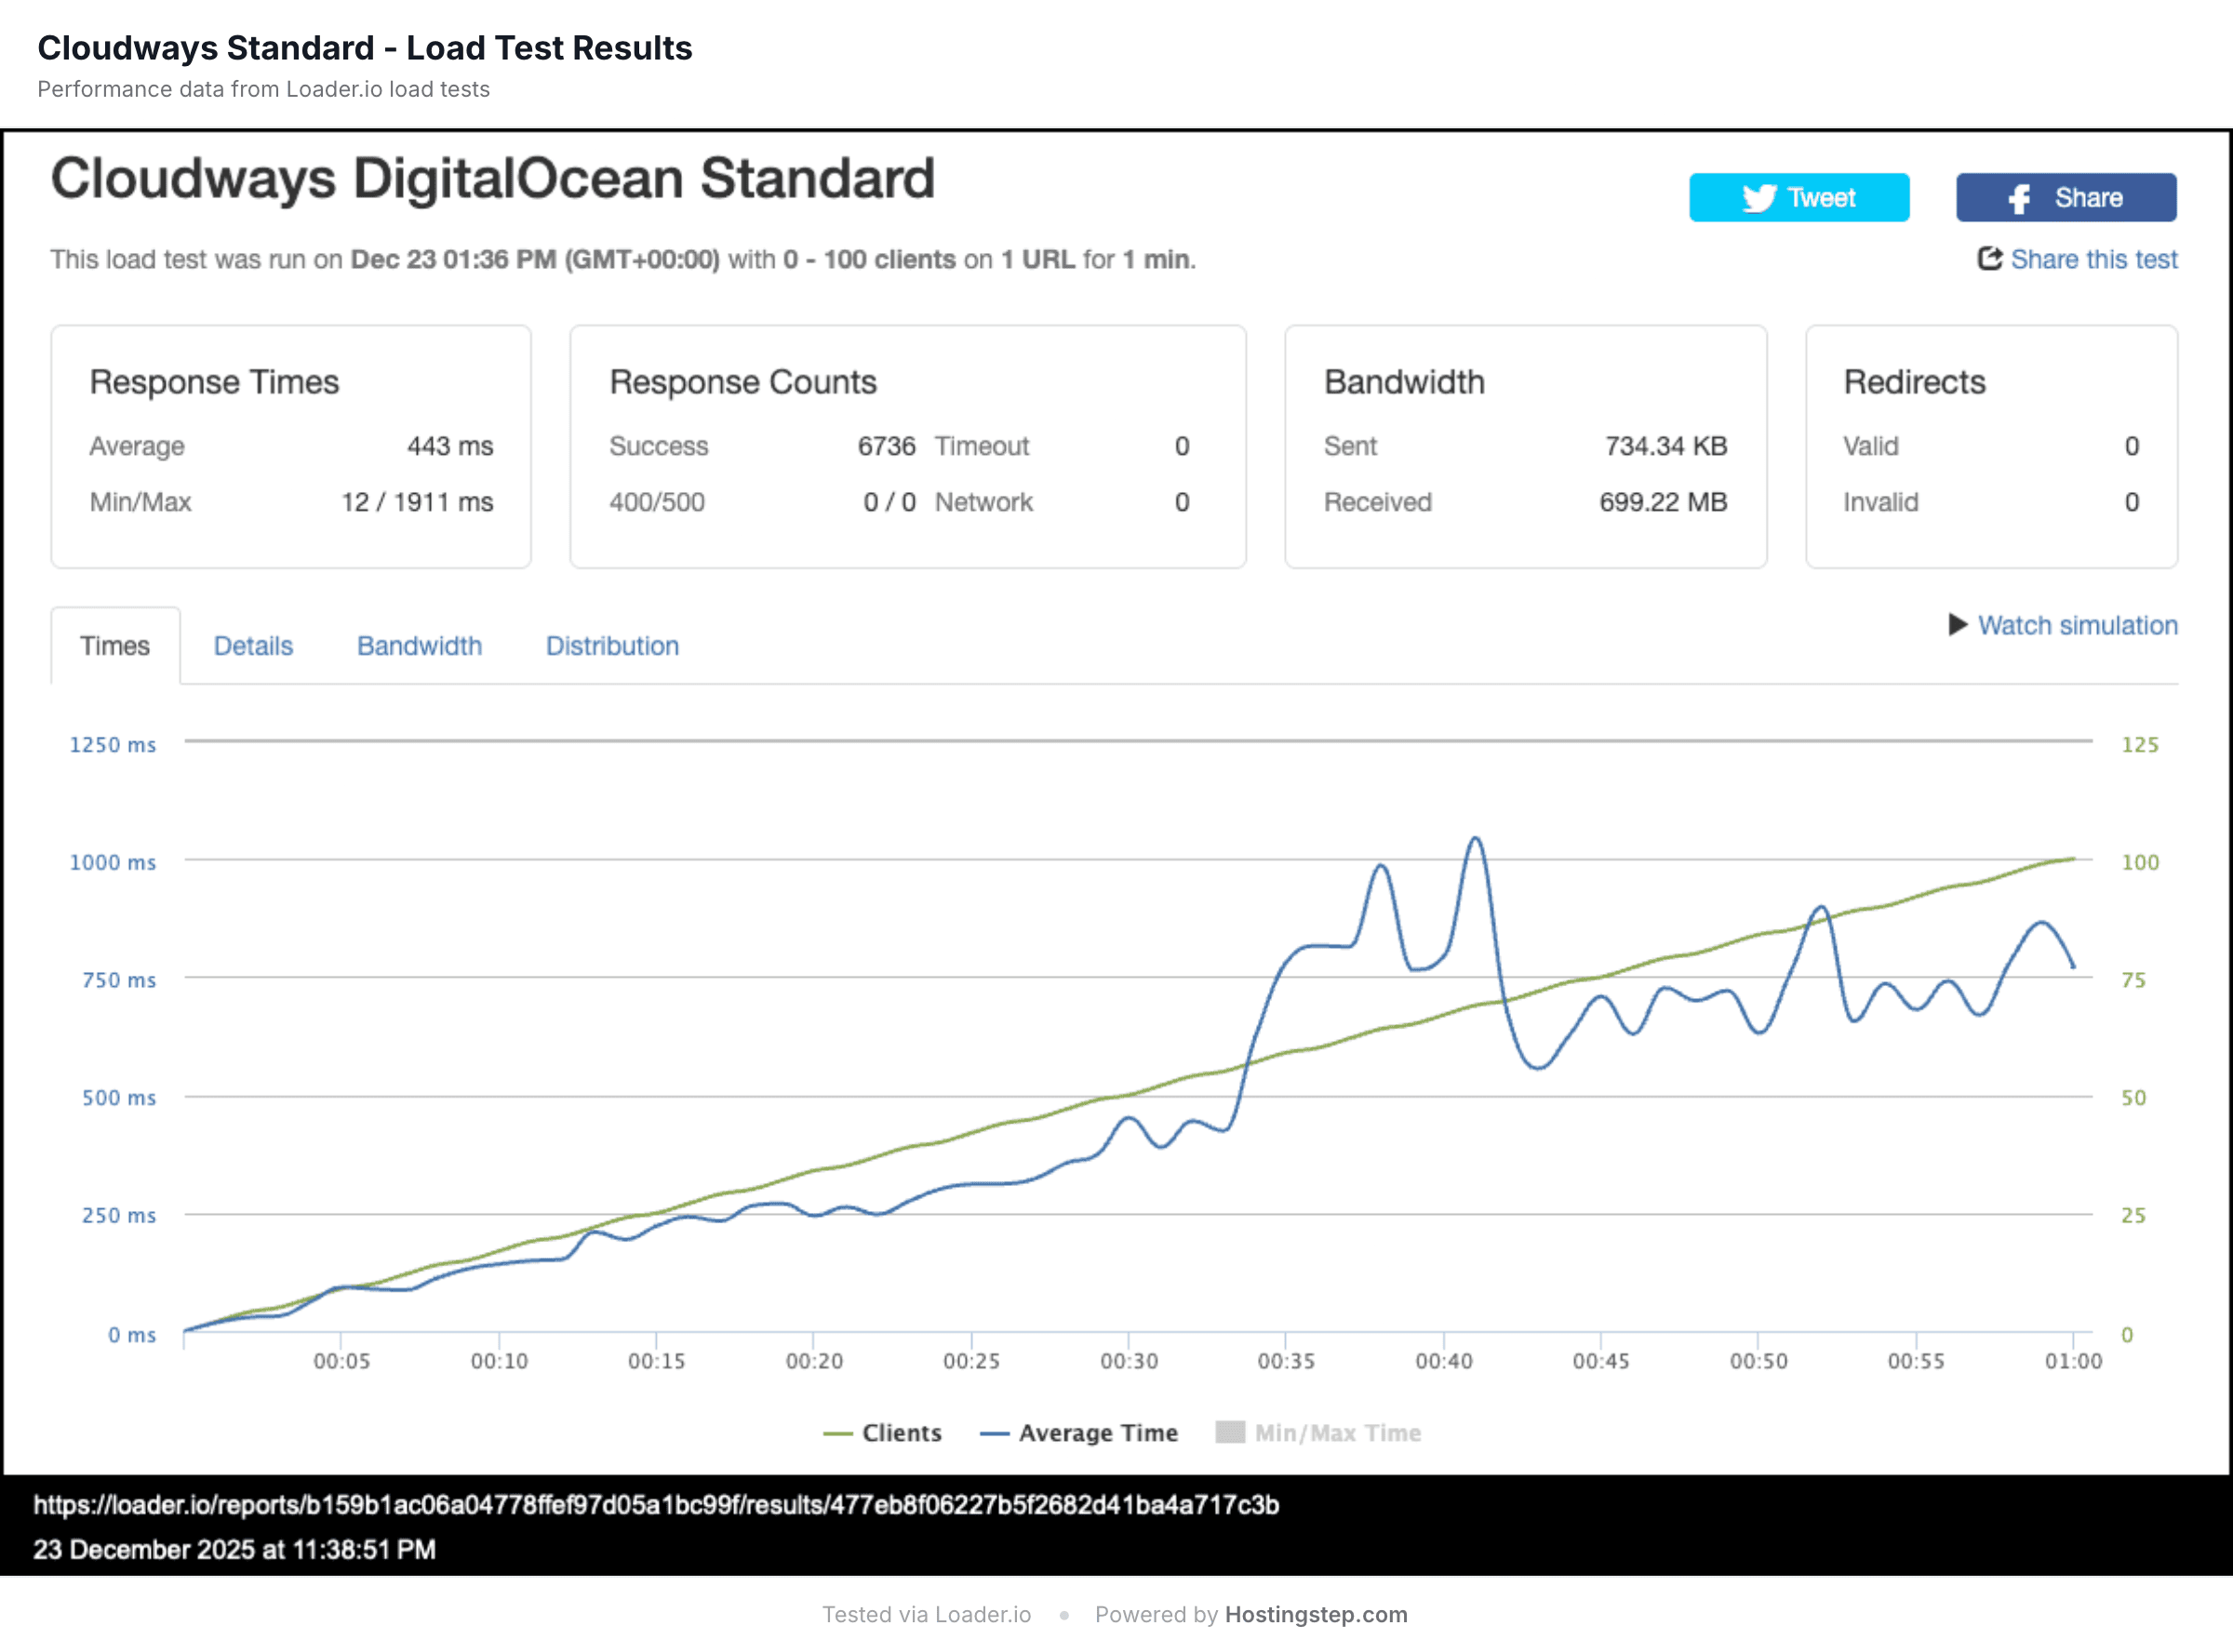This screenshot has width=2233, height=1652.
Task: Click the right-axis 75 clients label
Action: (x=2134, y=980)
